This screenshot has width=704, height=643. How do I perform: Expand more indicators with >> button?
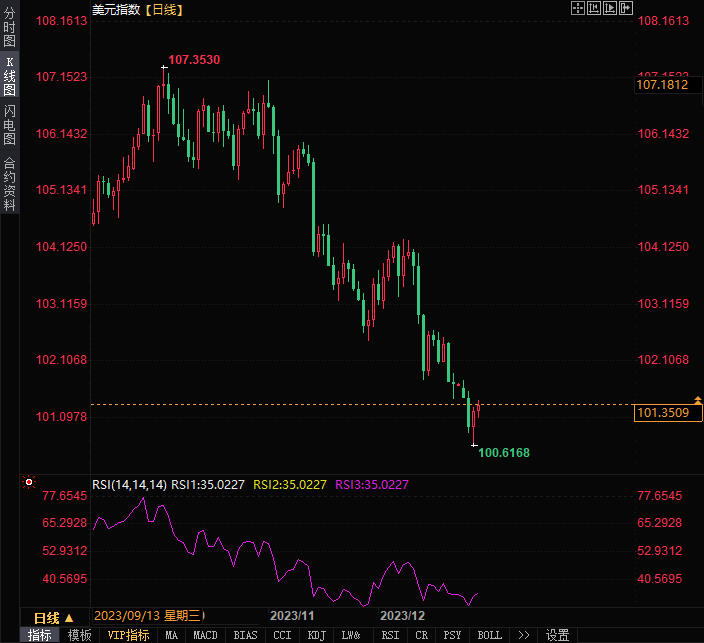[x=524, y=635]
